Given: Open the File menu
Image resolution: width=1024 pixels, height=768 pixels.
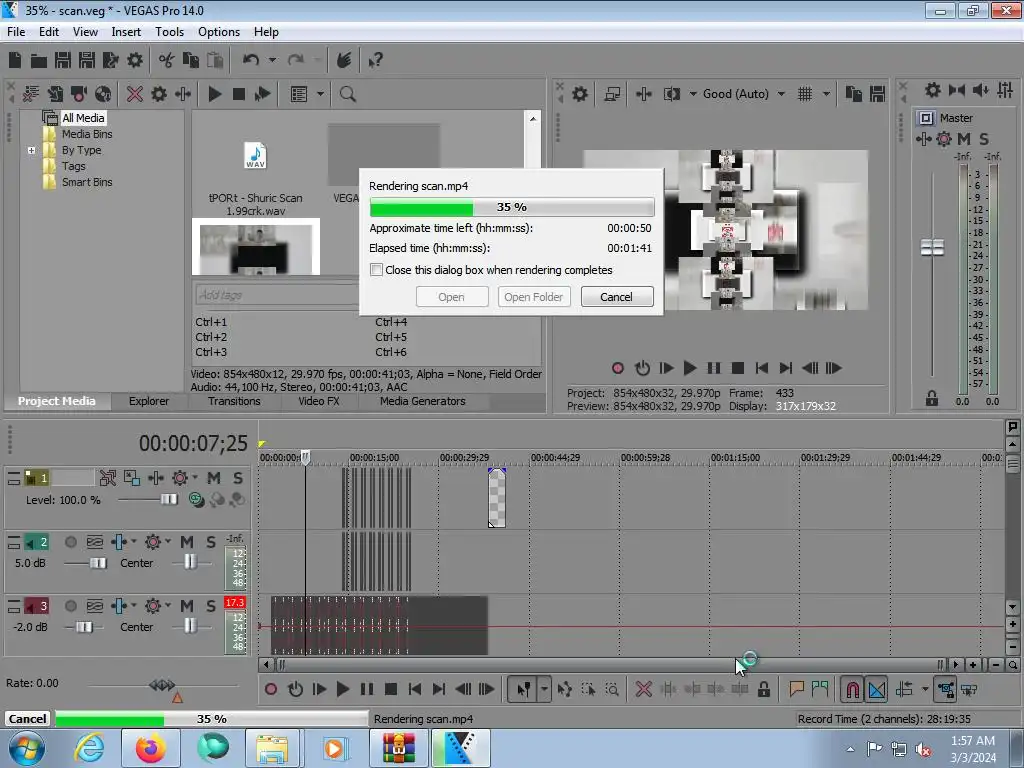Looking at the screenshot, I should pos(16,31).
